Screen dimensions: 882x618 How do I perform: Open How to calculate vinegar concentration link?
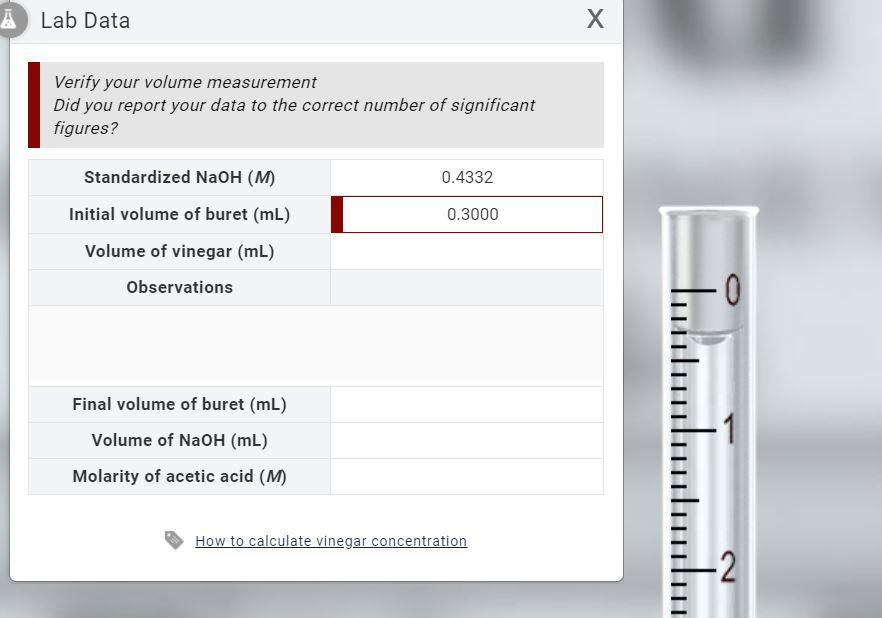pyautogui.click(x=331, y=540)
